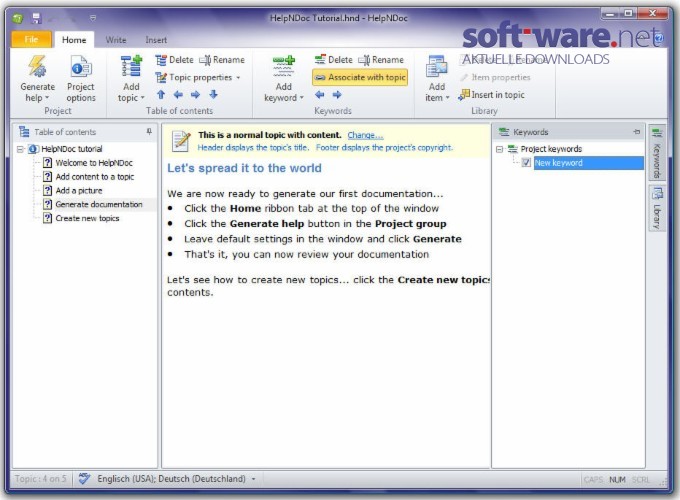Open the Library side tab

coord(657,208)
